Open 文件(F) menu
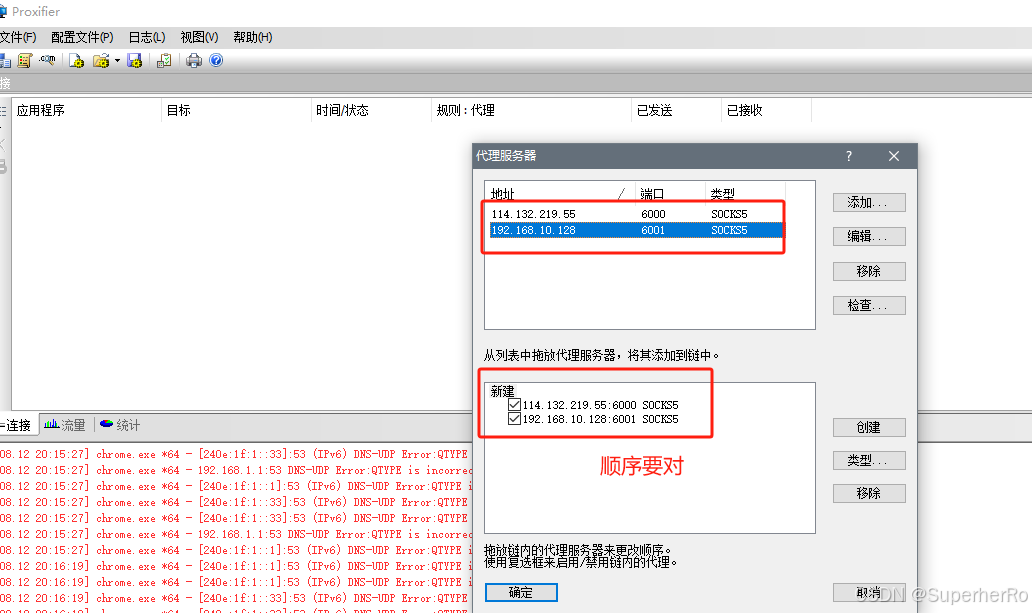This screenshot has width=1032, height=613. point(18,37)
